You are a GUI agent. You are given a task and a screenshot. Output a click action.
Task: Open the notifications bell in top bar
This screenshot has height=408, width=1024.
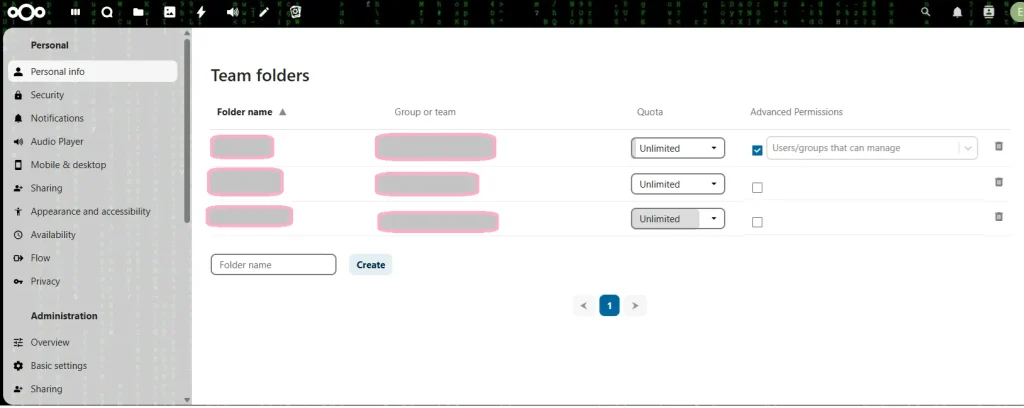click(957, 12)
